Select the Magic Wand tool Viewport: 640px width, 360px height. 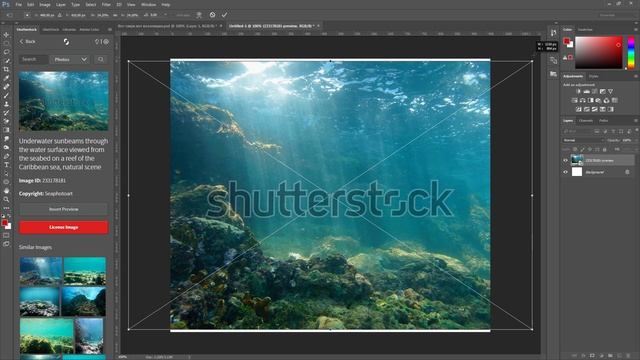click(x=6, y=61)
